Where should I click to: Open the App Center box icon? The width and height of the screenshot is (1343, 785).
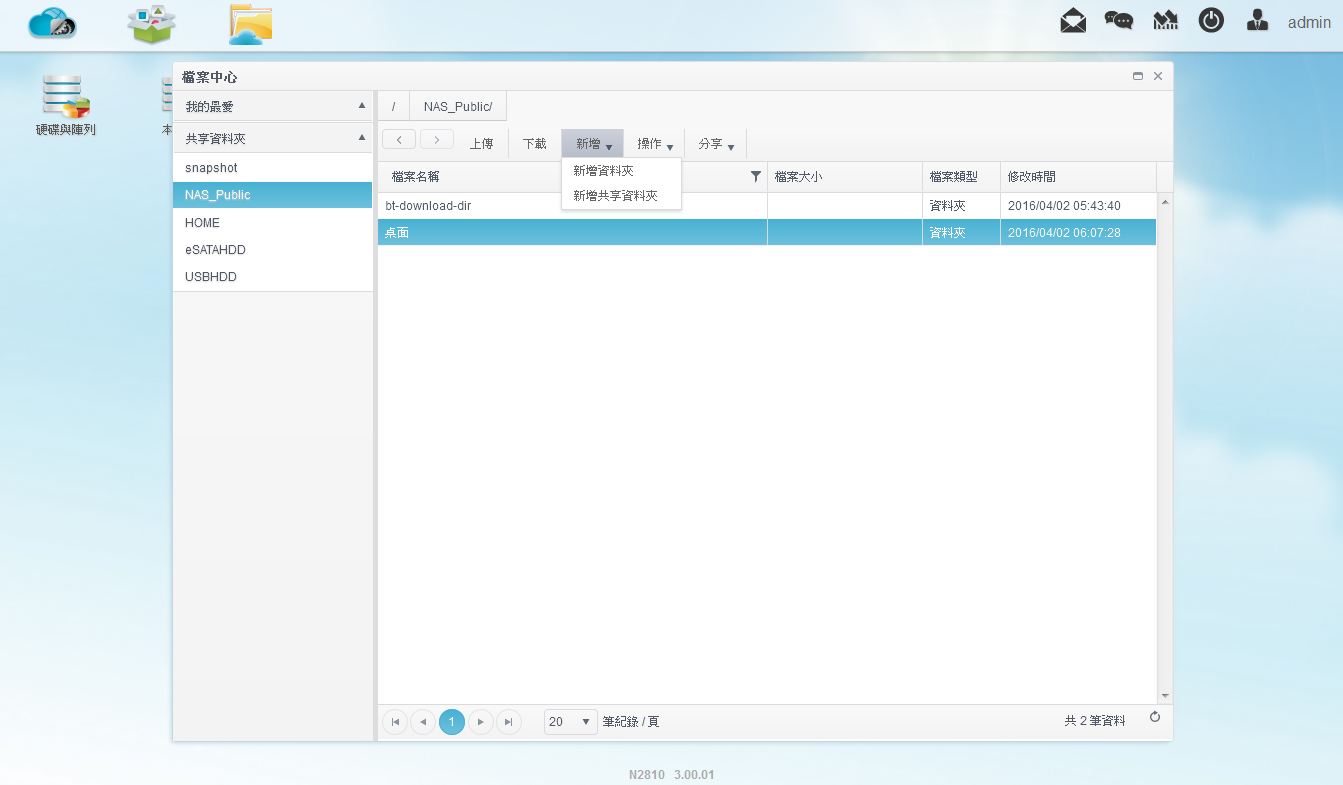(152, 24)
